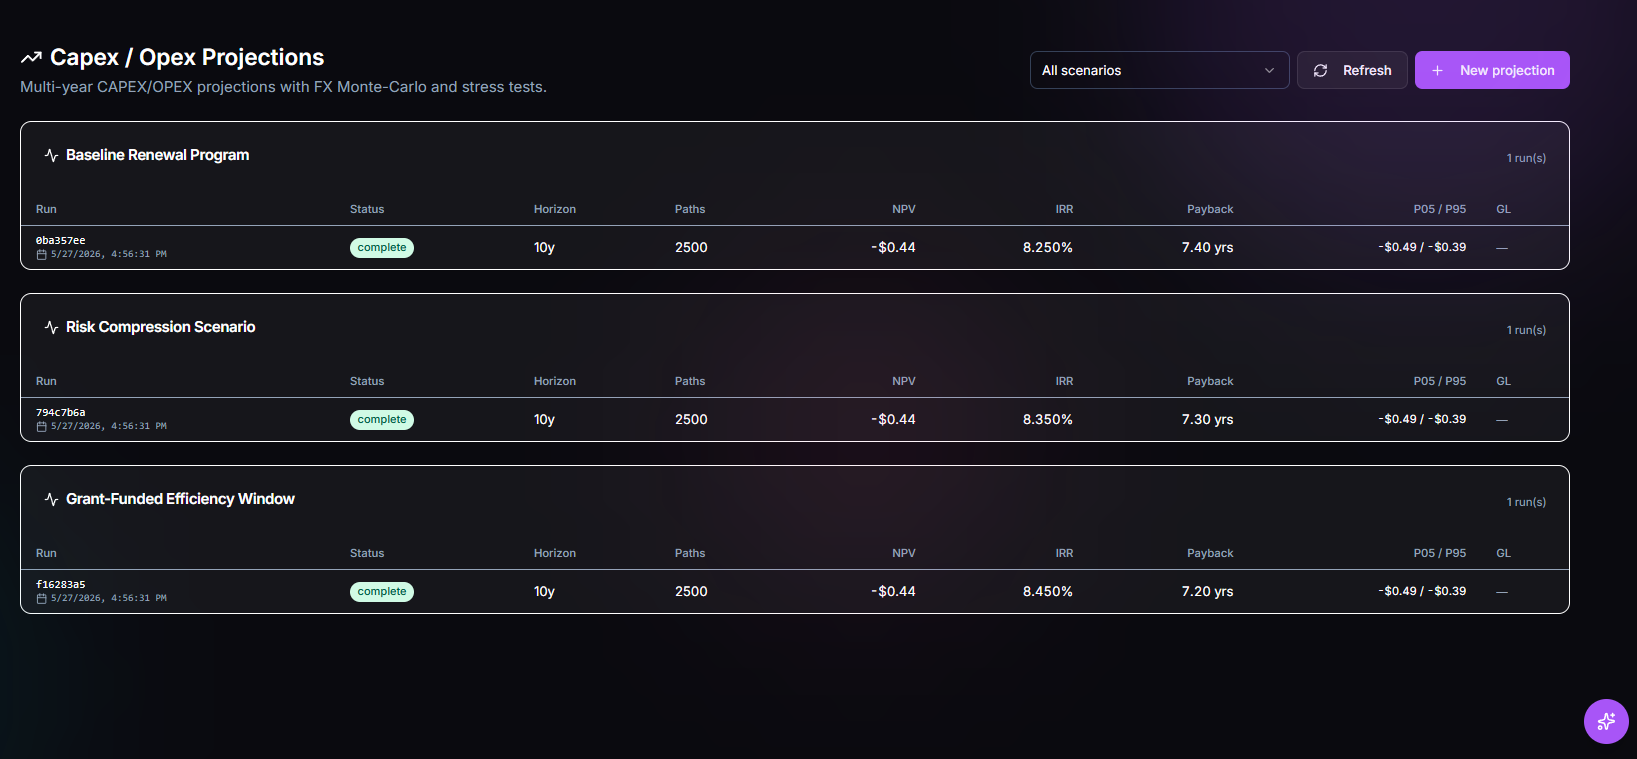Screen dimensions: 1637x759
Task: Click the activity icon beside Baseline Renewal Program
Action: 51,155
